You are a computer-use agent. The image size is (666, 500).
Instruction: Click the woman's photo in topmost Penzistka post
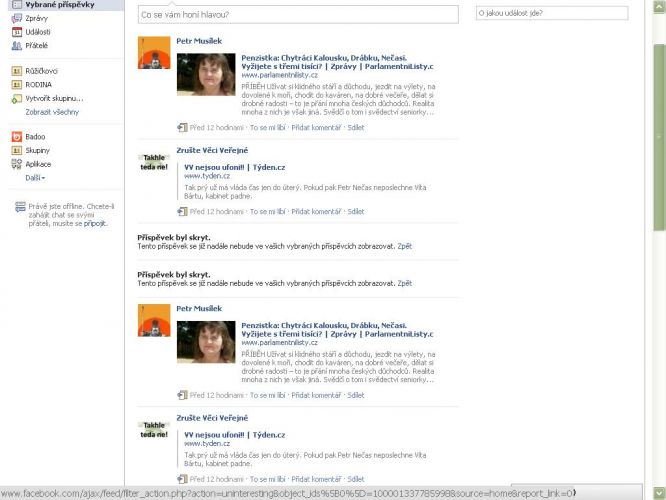pos(206,74)
